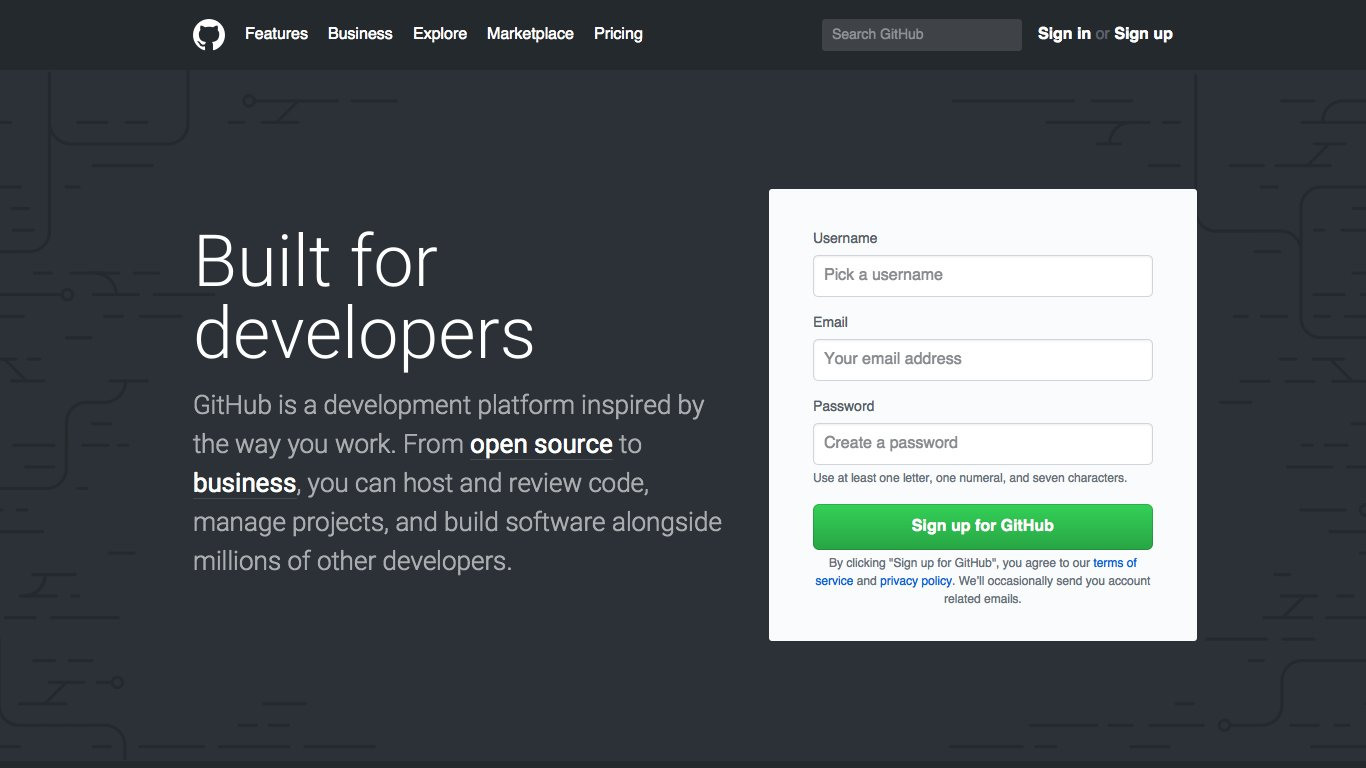Open the terms of service link
This screenshot has width=1366, height=768.
(x=1116, y=562)
